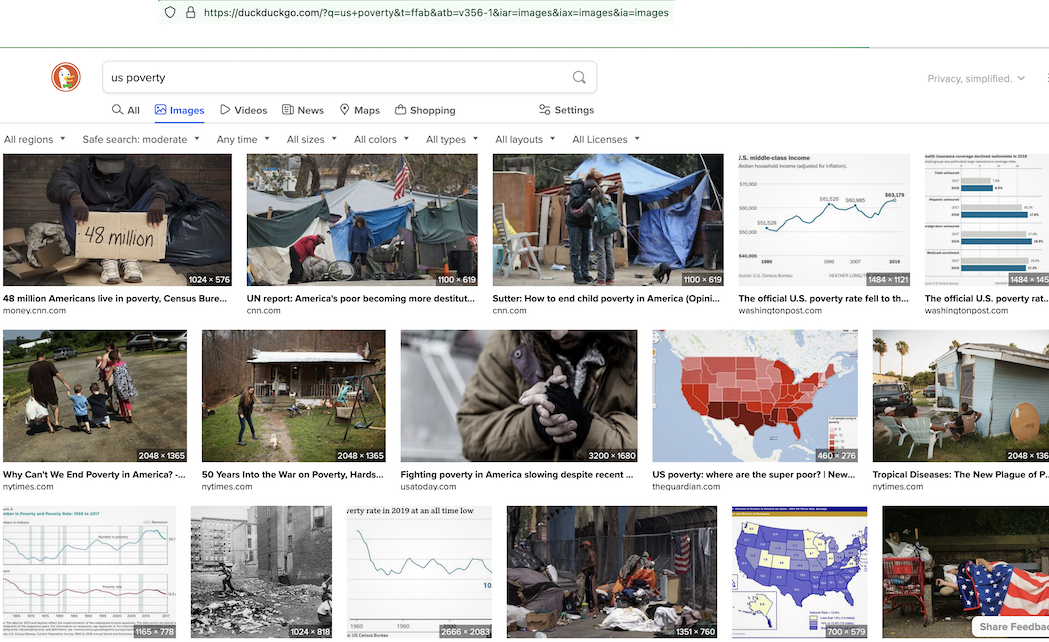Open 'rate in 2019 at all time low' chart
Viewport: 1049px width, 642px height.
[419, 572]
